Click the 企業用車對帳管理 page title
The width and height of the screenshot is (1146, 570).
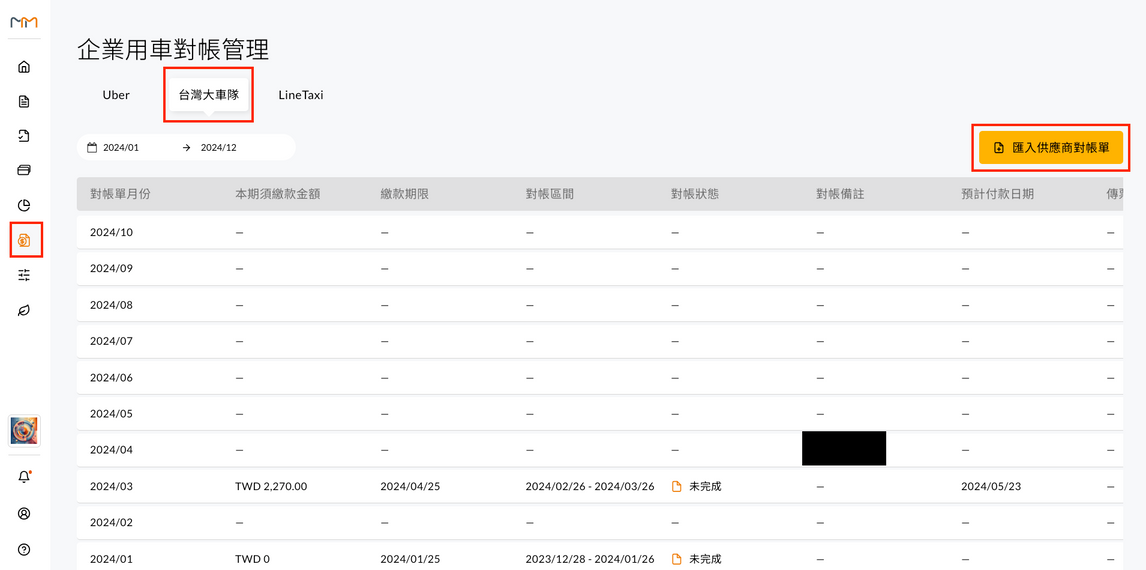[x=173, y=50]
